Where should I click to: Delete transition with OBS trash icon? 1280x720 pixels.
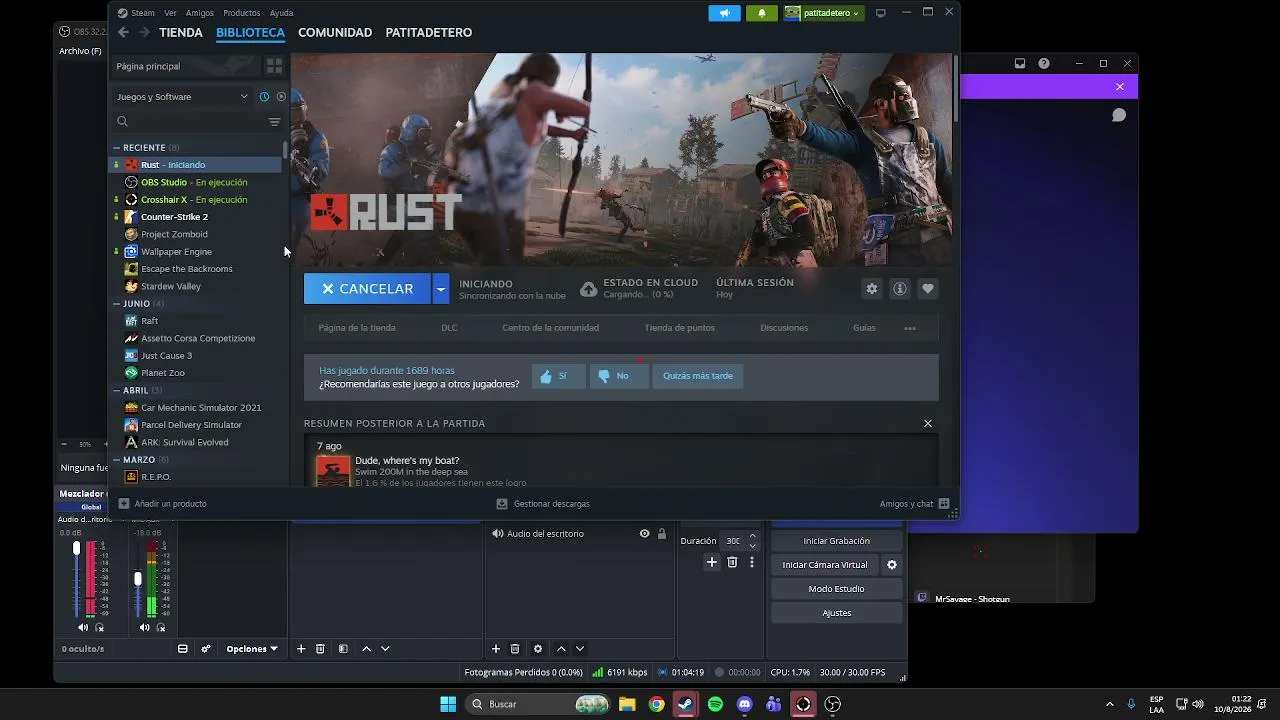732,563
